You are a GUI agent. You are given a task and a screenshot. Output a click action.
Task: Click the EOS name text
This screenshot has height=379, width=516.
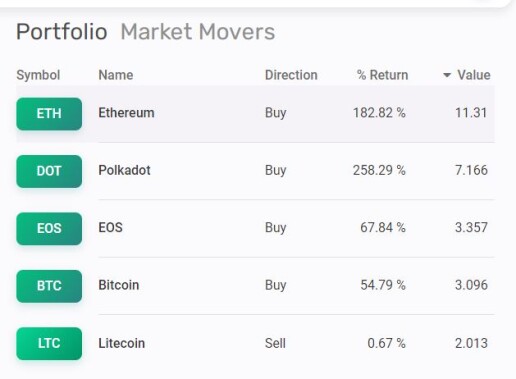click(110, 228)
